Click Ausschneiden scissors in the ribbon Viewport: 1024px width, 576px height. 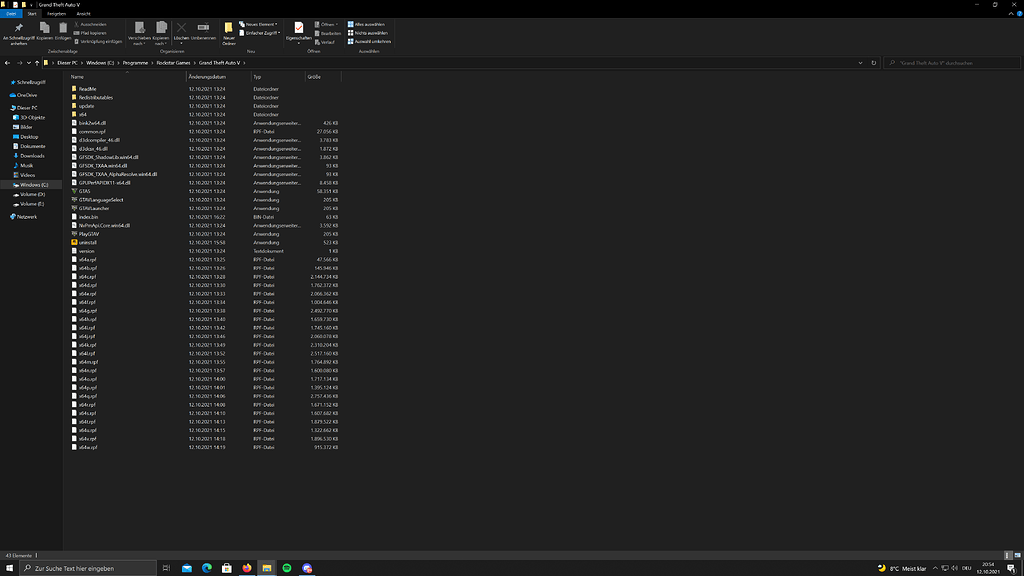pyautogui.click(x=90, y=24)
